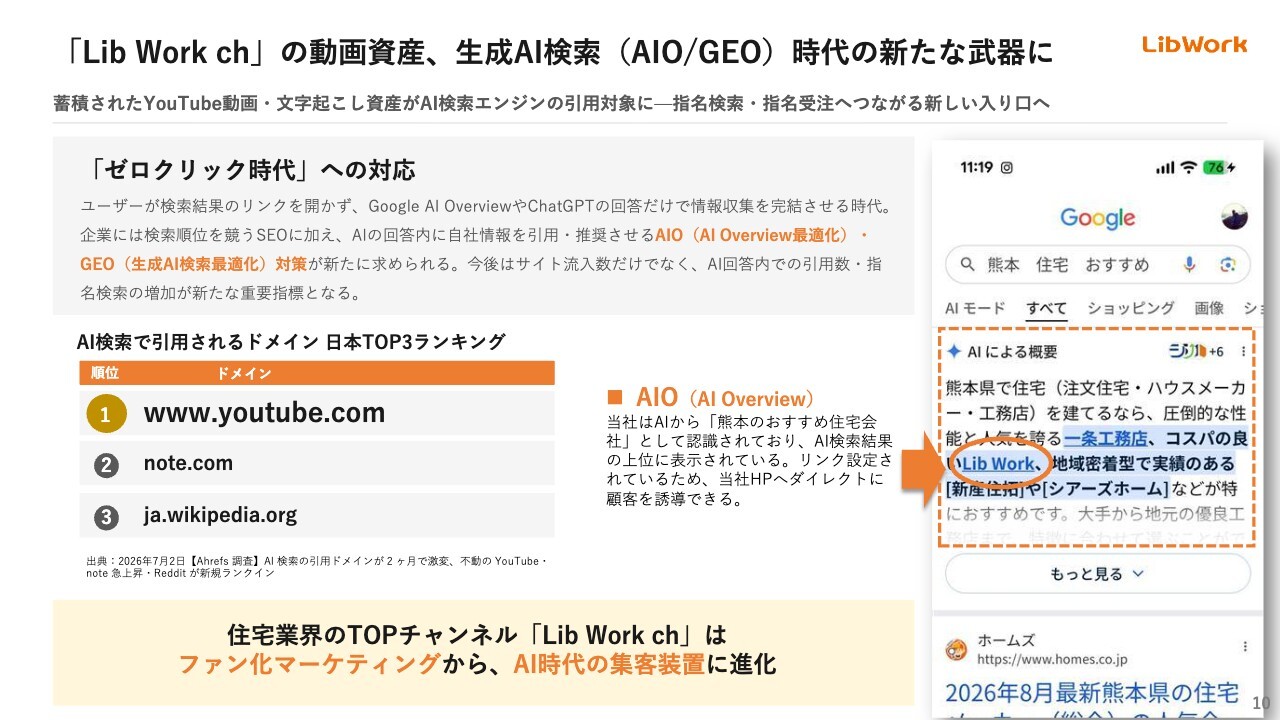Click the number 3 rank badge beside ja.wikipedia.org

point(106,517)
